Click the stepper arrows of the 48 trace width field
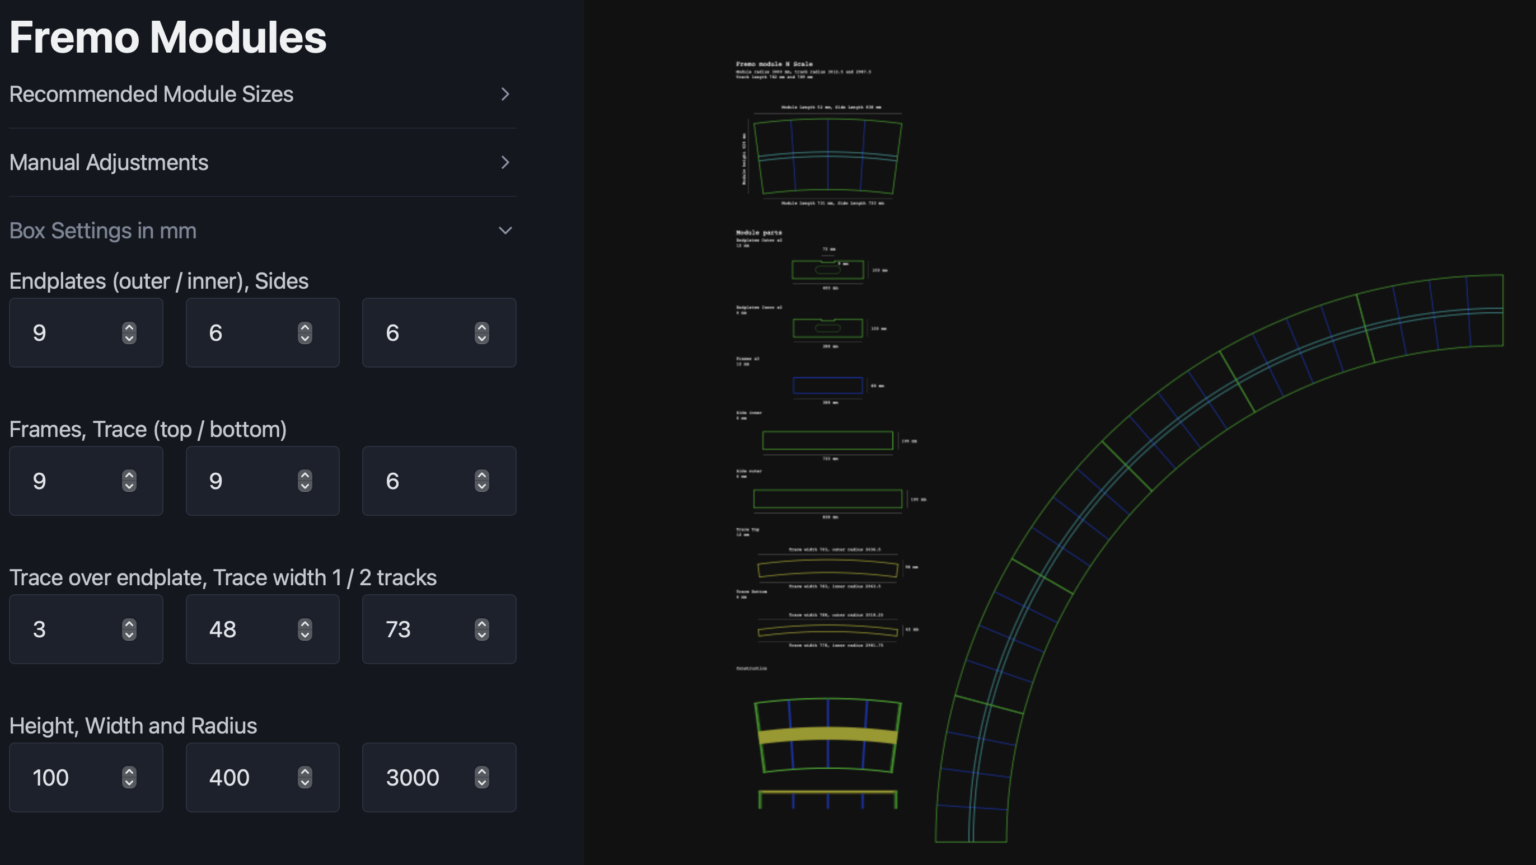1536x865 pixels. [305, 629]
